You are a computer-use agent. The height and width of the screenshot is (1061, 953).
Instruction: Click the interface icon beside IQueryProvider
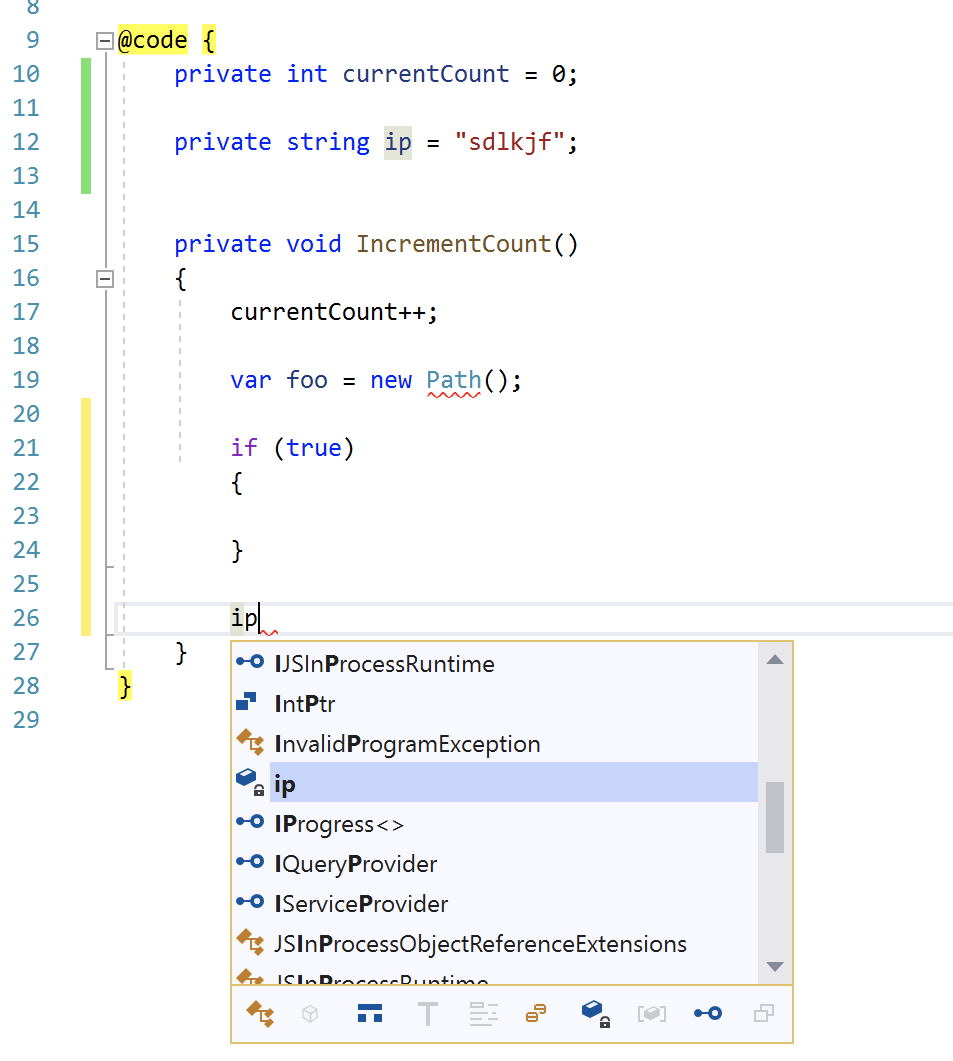point(250,861)
